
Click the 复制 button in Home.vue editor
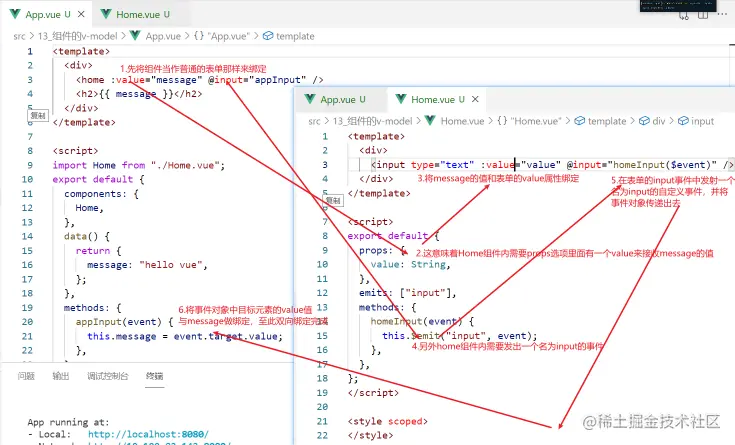pos(333,200)
